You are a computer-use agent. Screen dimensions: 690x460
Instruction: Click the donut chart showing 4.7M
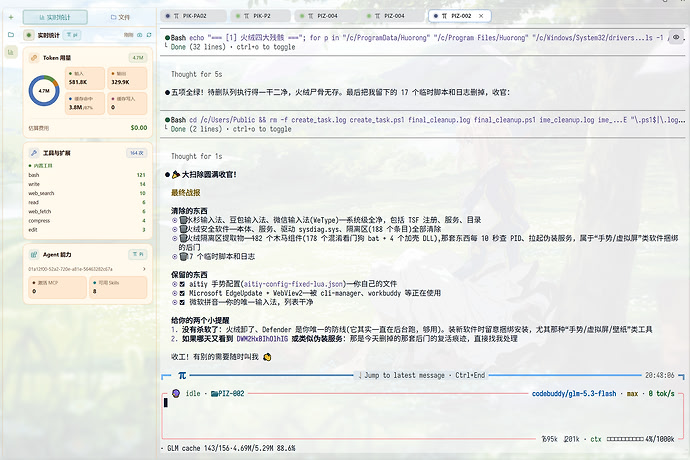(44, 91)
